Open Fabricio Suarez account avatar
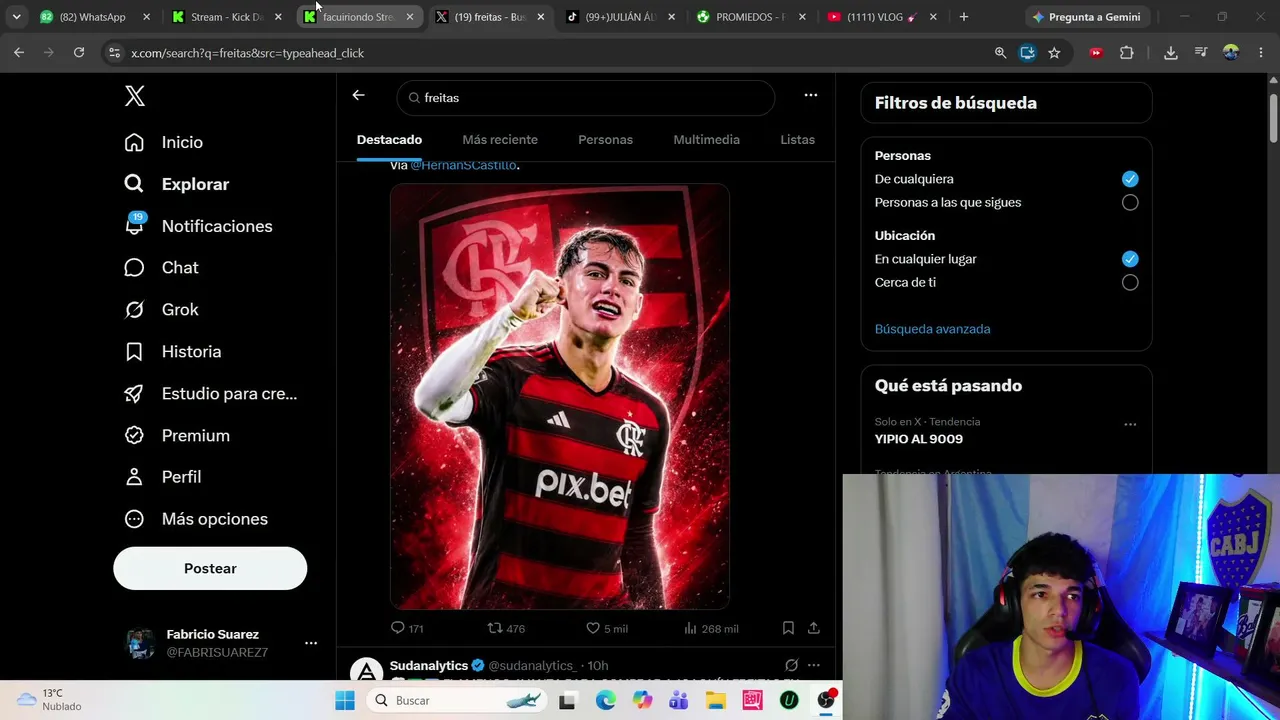1280x720 pixels. 141,643
